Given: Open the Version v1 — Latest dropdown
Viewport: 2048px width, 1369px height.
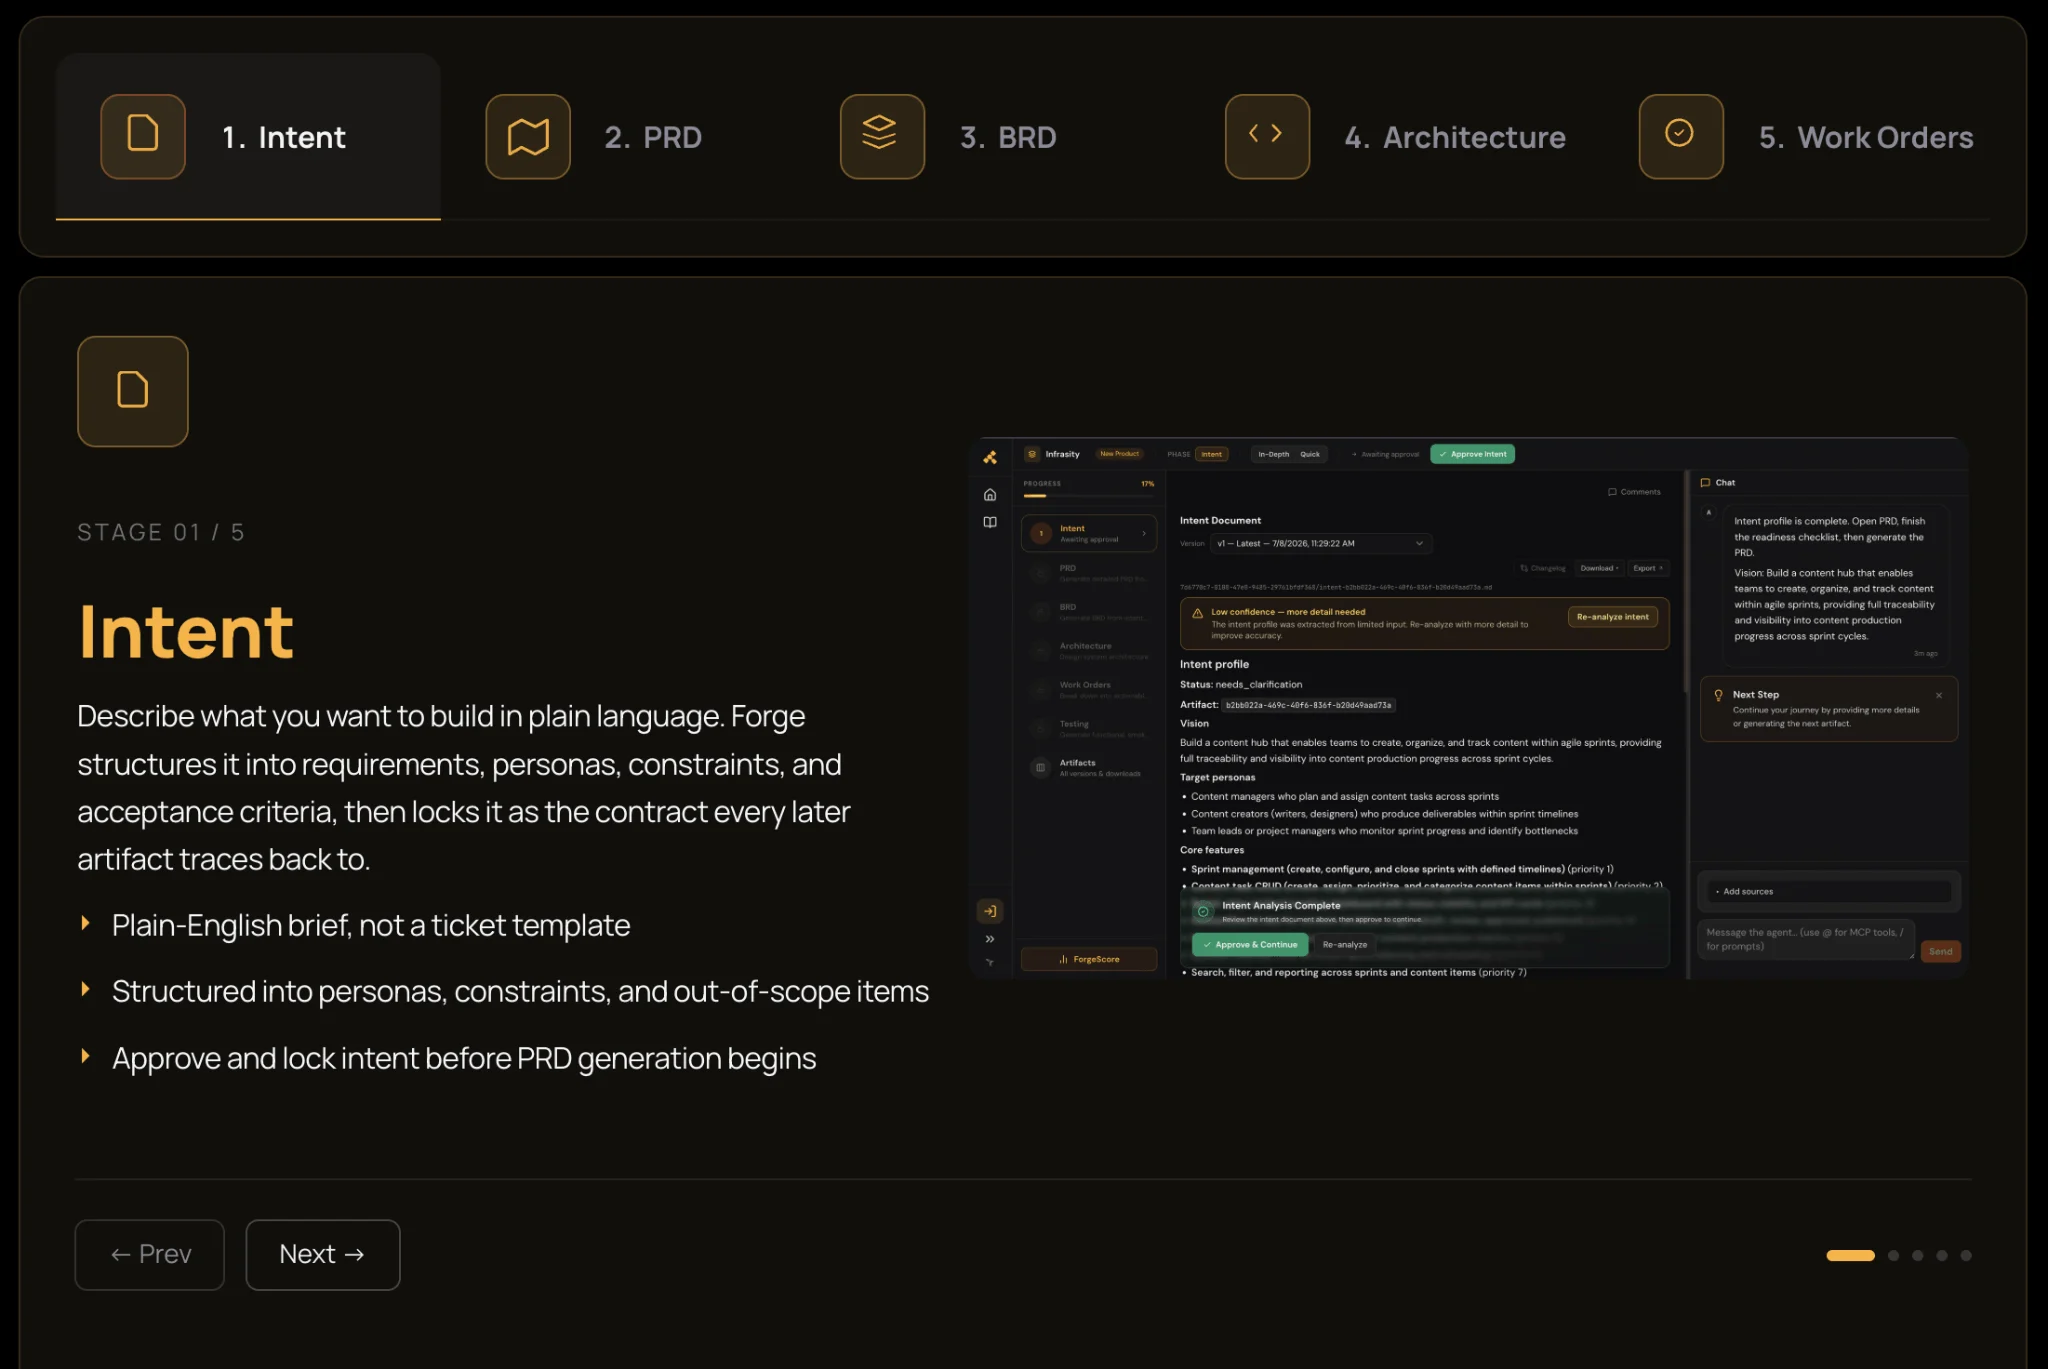Looking at the screenshot, I should coord(1321,544).
